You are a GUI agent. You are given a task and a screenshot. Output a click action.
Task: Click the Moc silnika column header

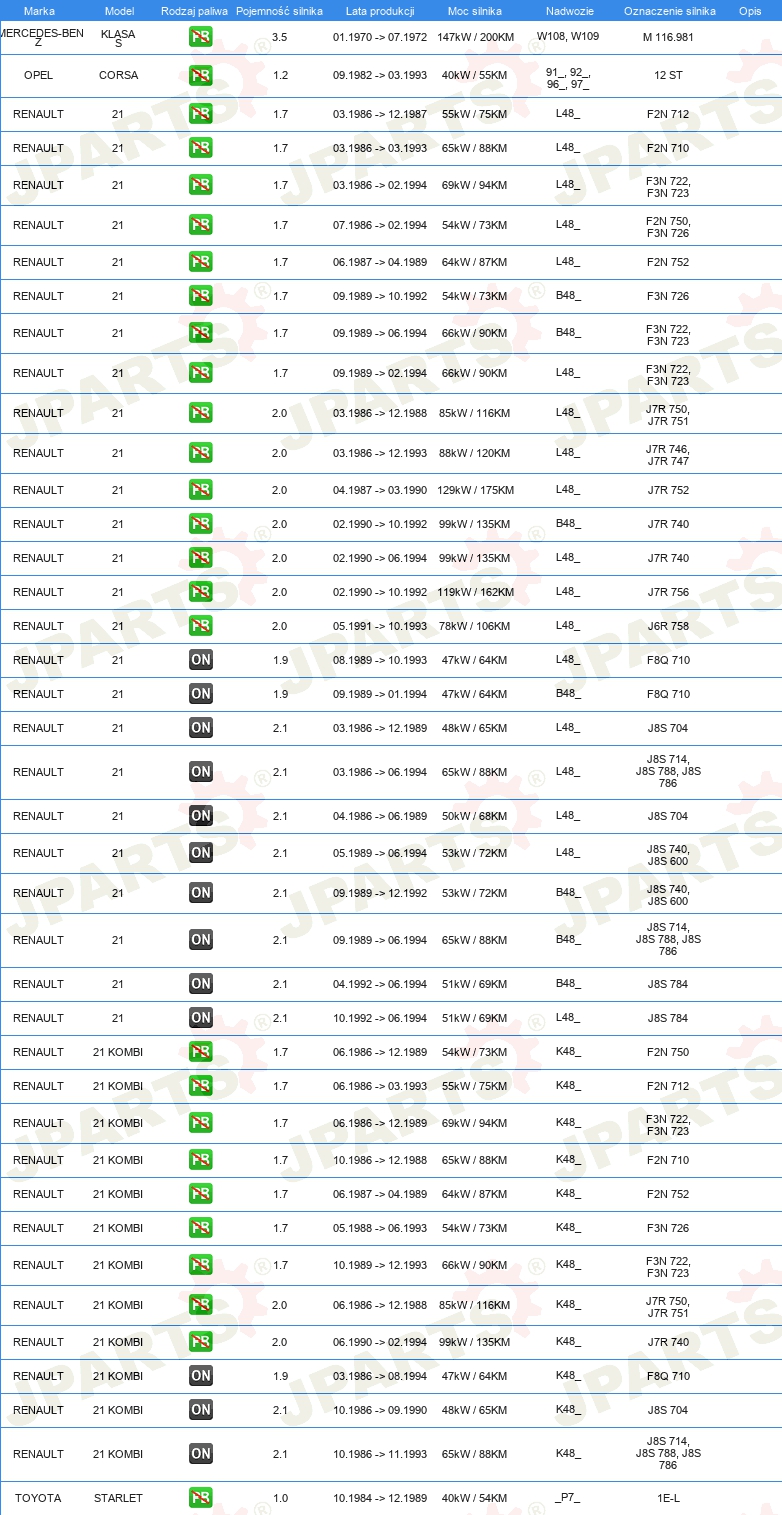475,10
